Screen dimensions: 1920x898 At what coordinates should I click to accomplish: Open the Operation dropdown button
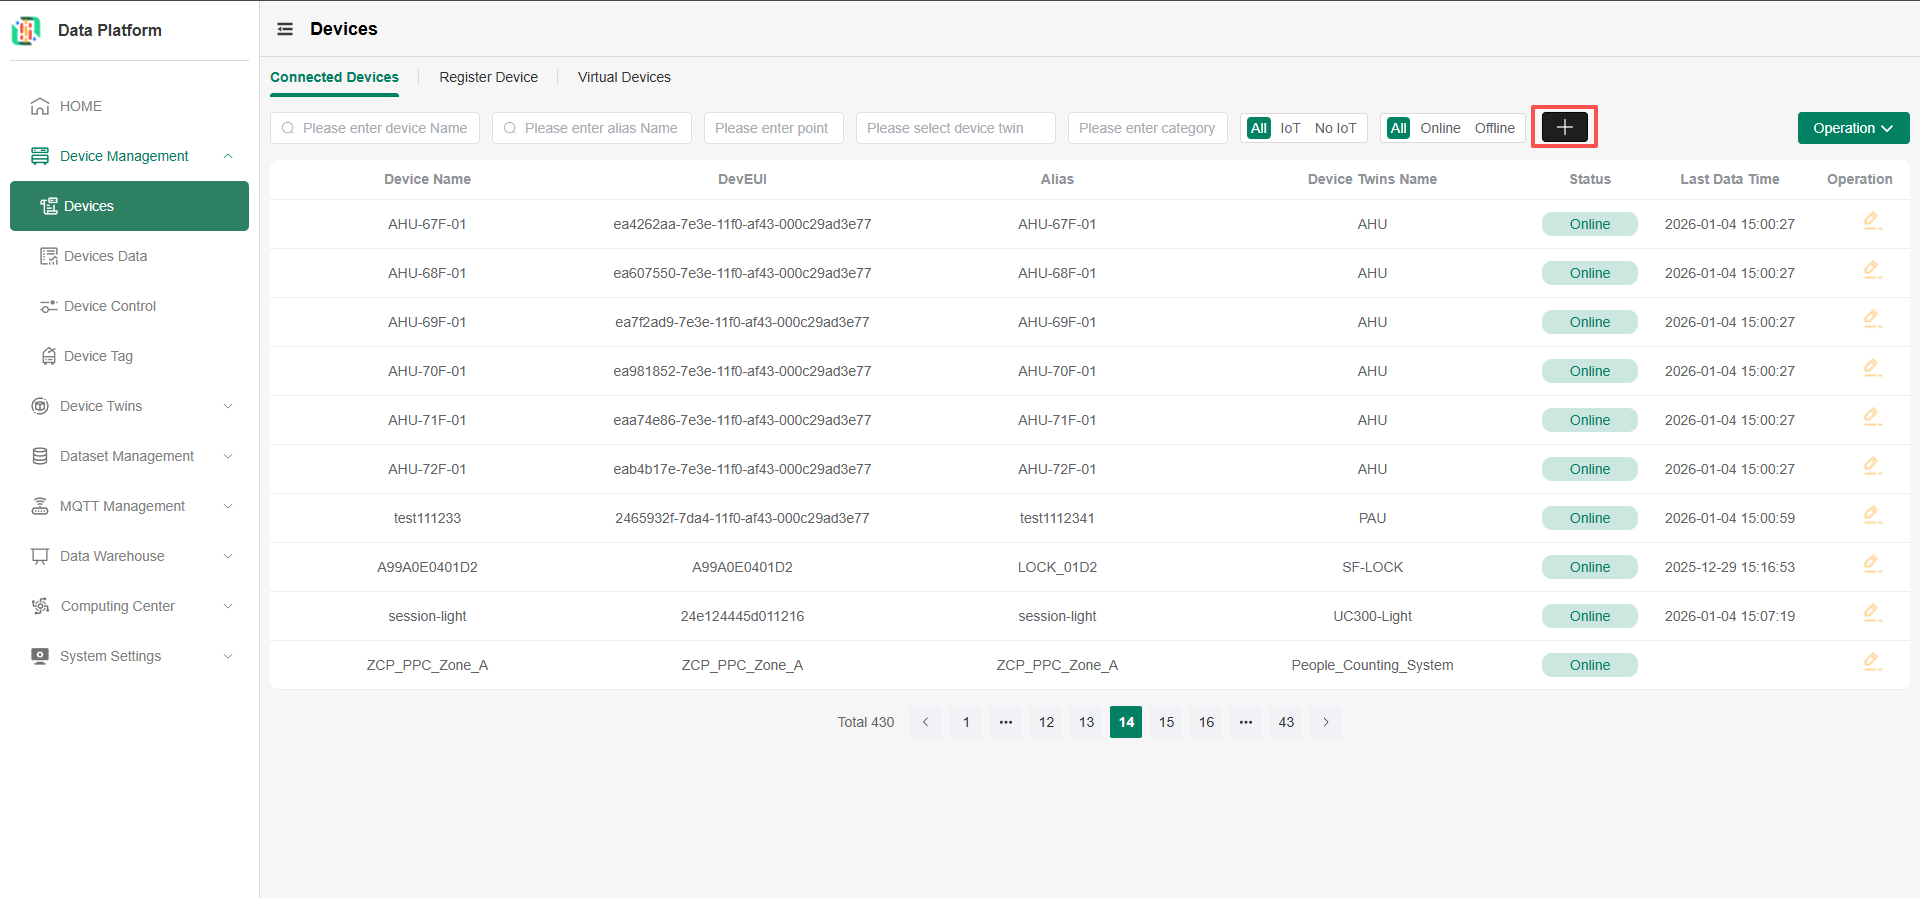(x=1853, y=128)
